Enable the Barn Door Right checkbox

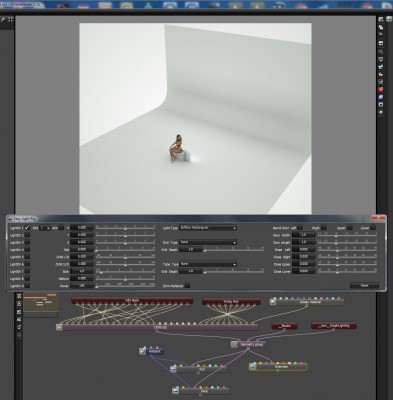click(323, 228)
